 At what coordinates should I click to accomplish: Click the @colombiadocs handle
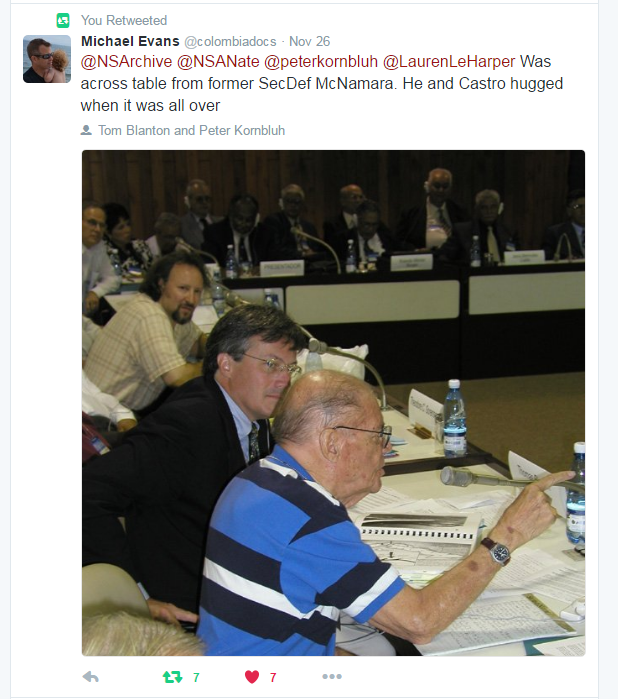230,41
